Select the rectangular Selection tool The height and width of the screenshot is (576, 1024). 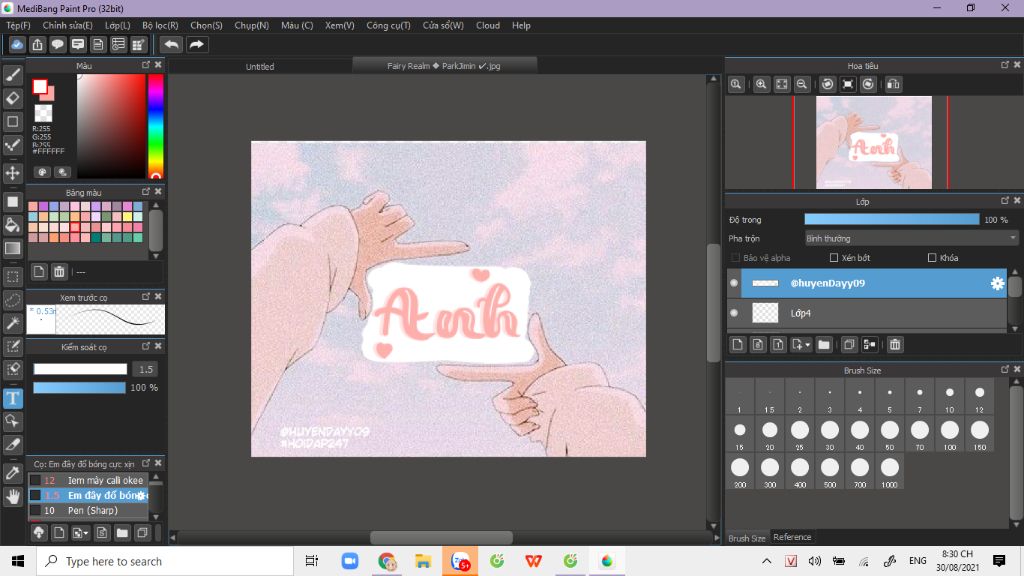coord(12,276)
